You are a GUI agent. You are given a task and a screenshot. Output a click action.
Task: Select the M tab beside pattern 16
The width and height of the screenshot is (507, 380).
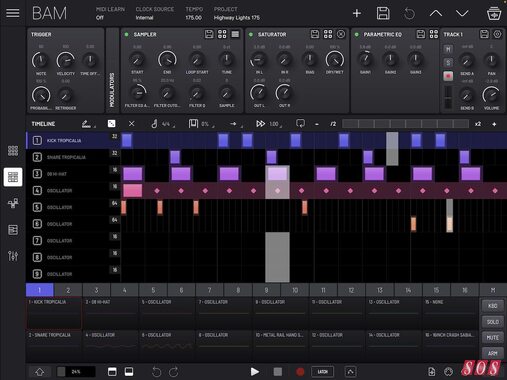click(x=493, y=290)
